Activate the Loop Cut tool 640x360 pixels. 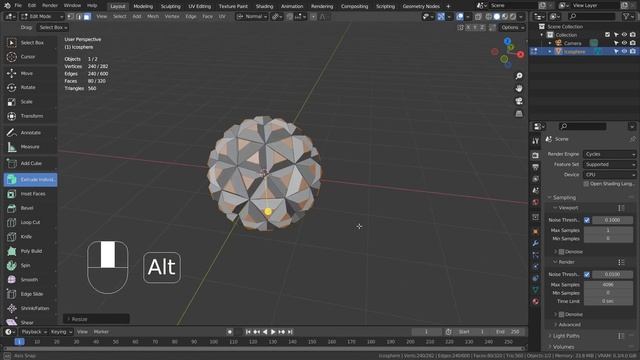(x=31, y=222)
